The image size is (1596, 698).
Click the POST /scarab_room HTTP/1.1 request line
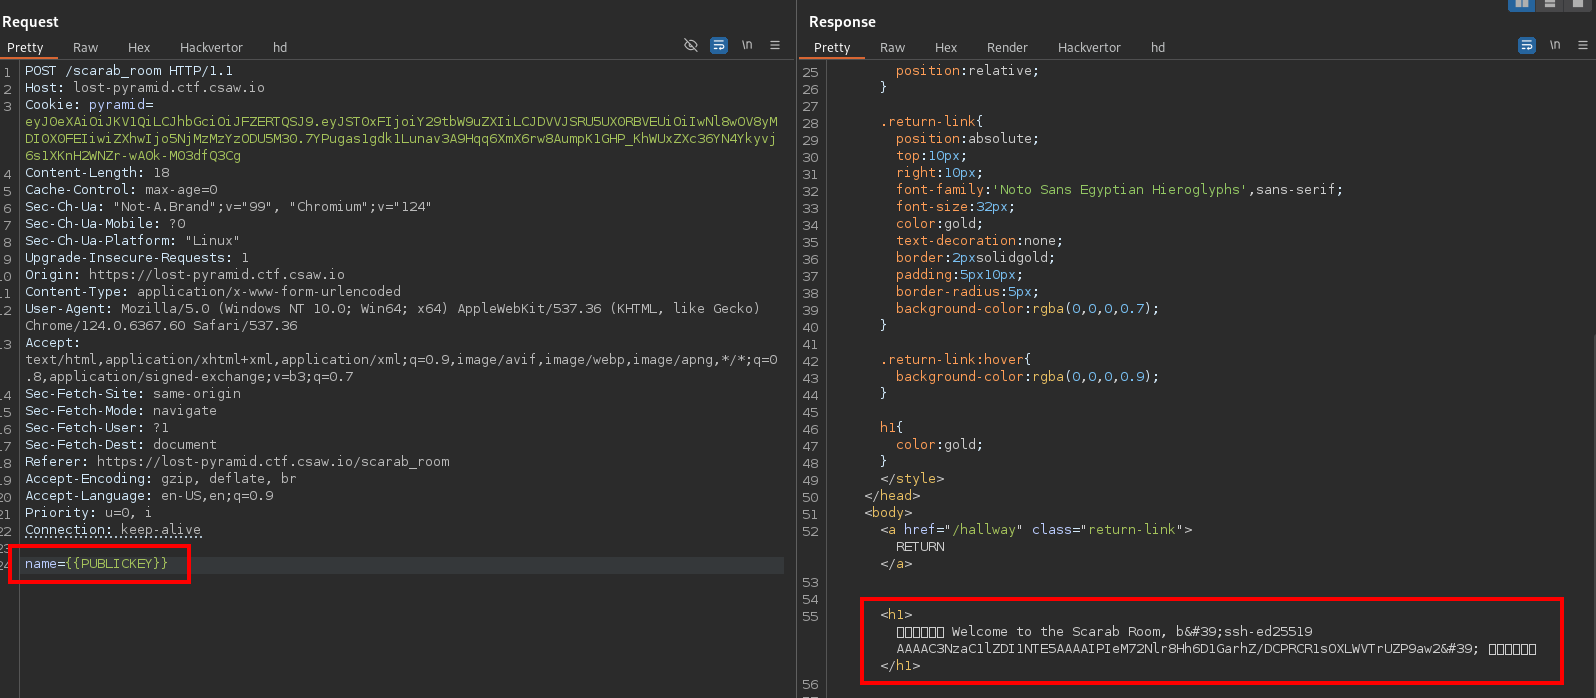(x=129, y=71)
